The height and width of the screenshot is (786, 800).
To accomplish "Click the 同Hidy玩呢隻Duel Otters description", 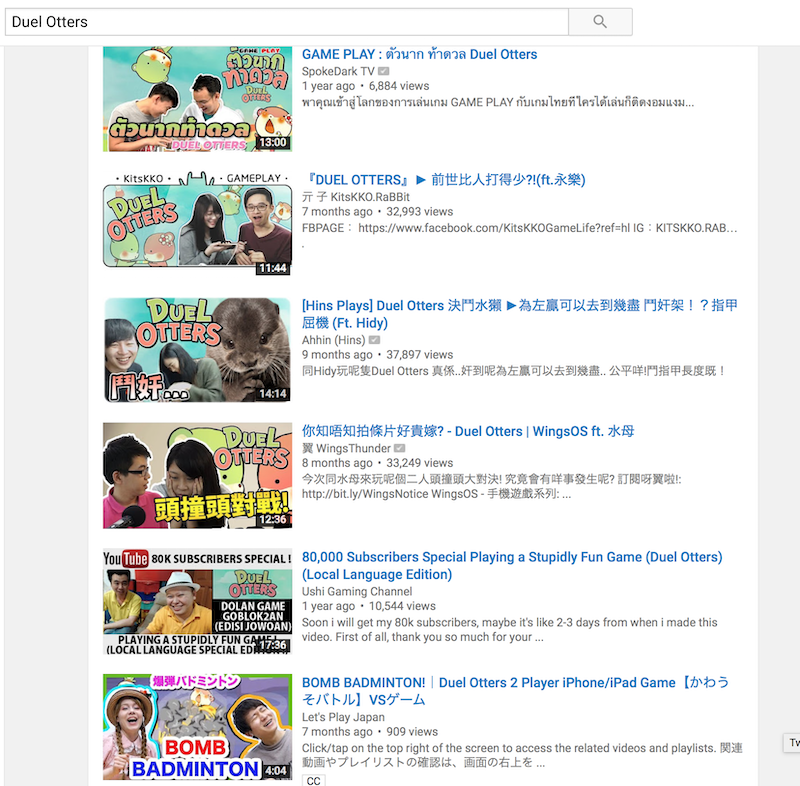I will point(514,370).
